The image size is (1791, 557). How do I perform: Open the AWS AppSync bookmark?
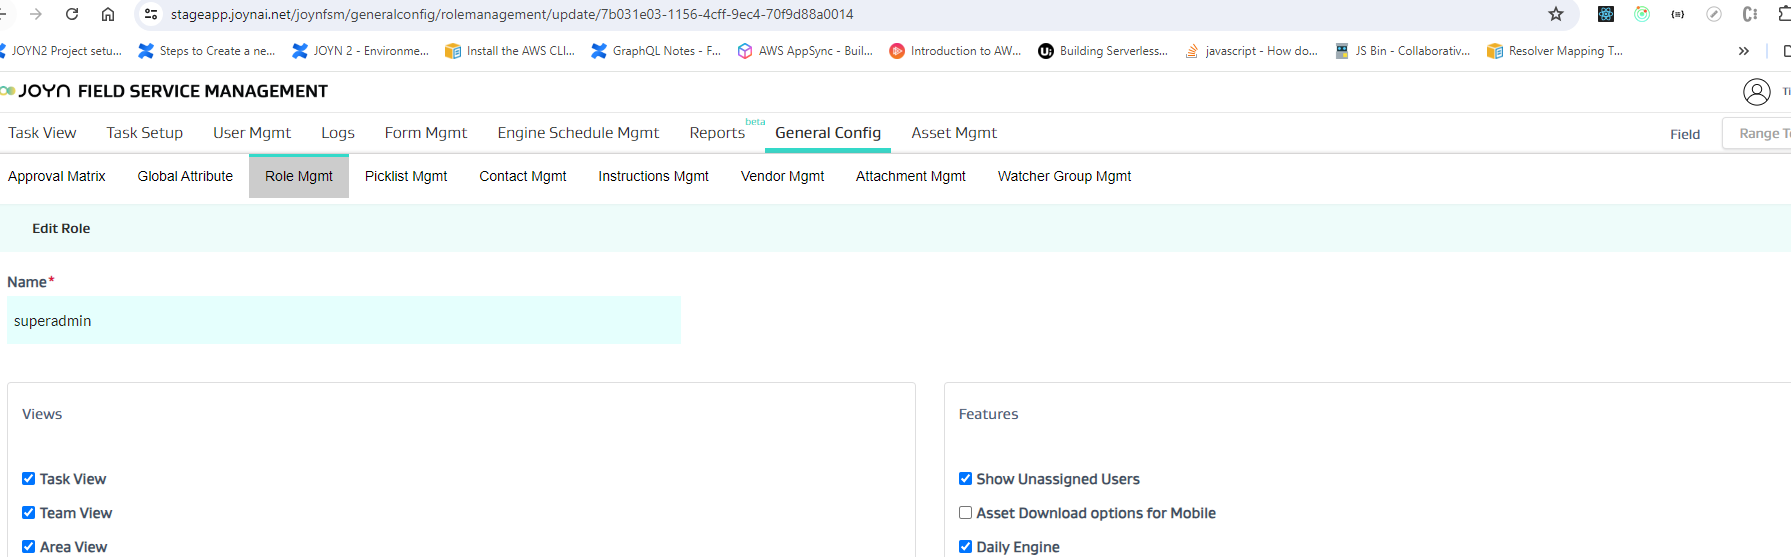[805, 51]
